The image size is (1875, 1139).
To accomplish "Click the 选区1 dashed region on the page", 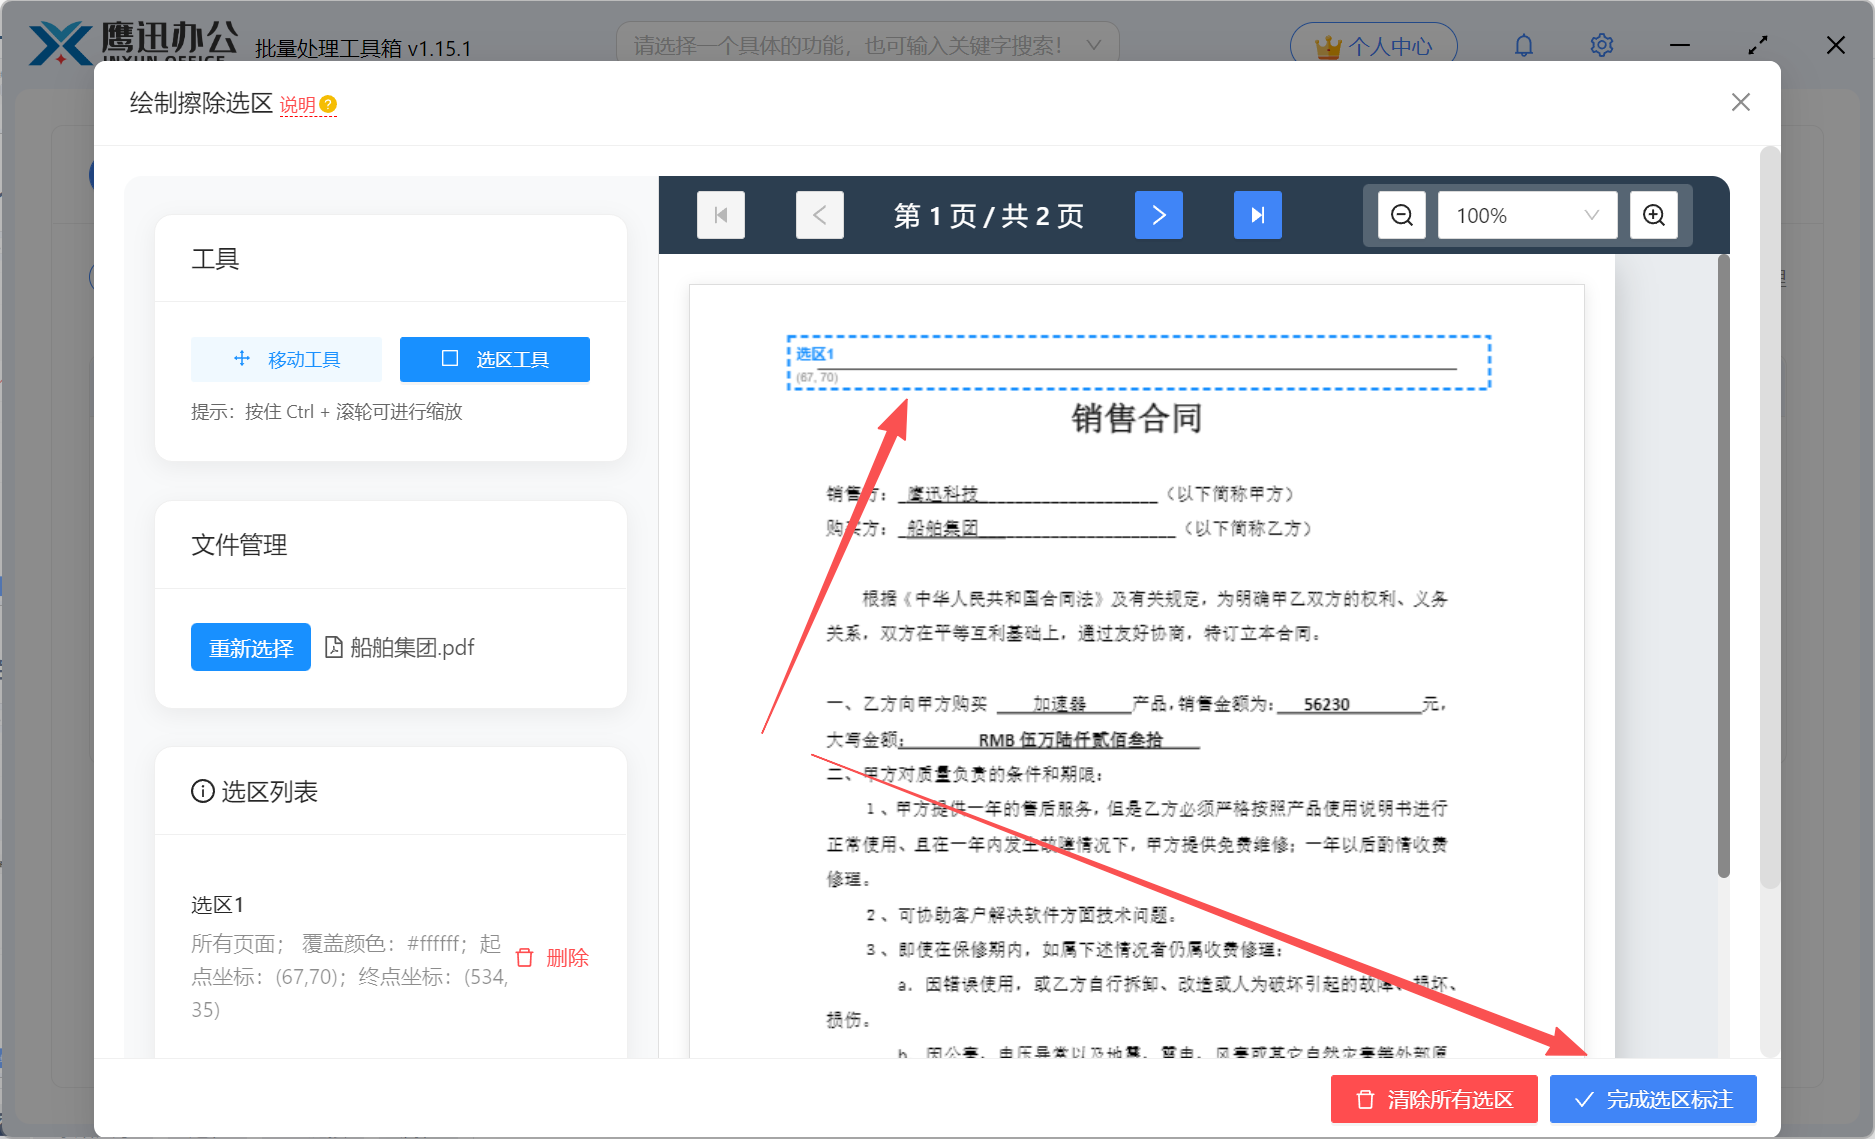I will [1139, 362].
